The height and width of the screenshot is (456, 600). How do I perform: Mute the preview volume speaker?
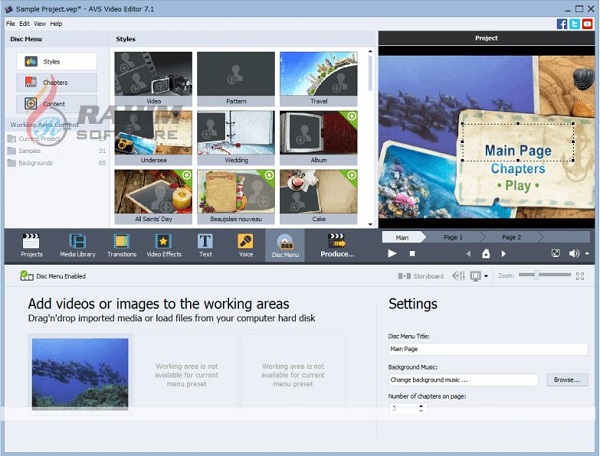tap(575, 254)
